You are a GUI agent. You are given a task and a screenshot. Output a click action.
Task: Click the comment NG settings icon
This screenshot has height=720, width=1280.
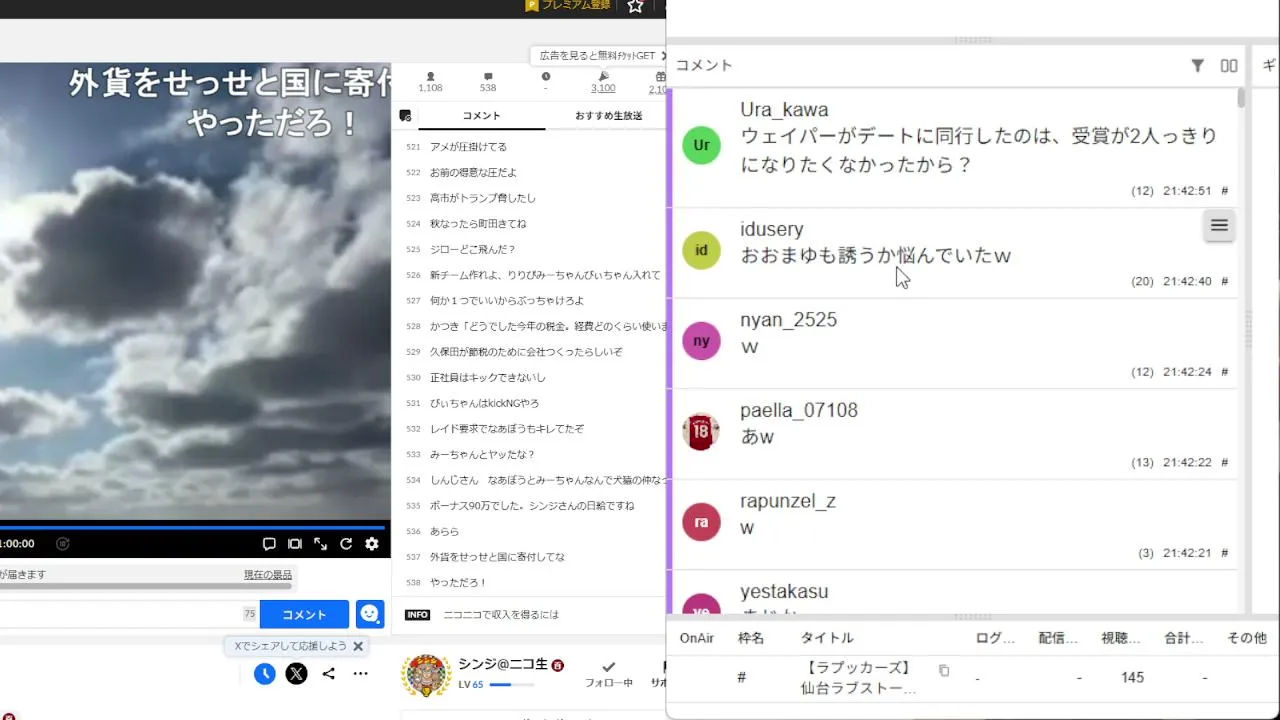[405, 116]
